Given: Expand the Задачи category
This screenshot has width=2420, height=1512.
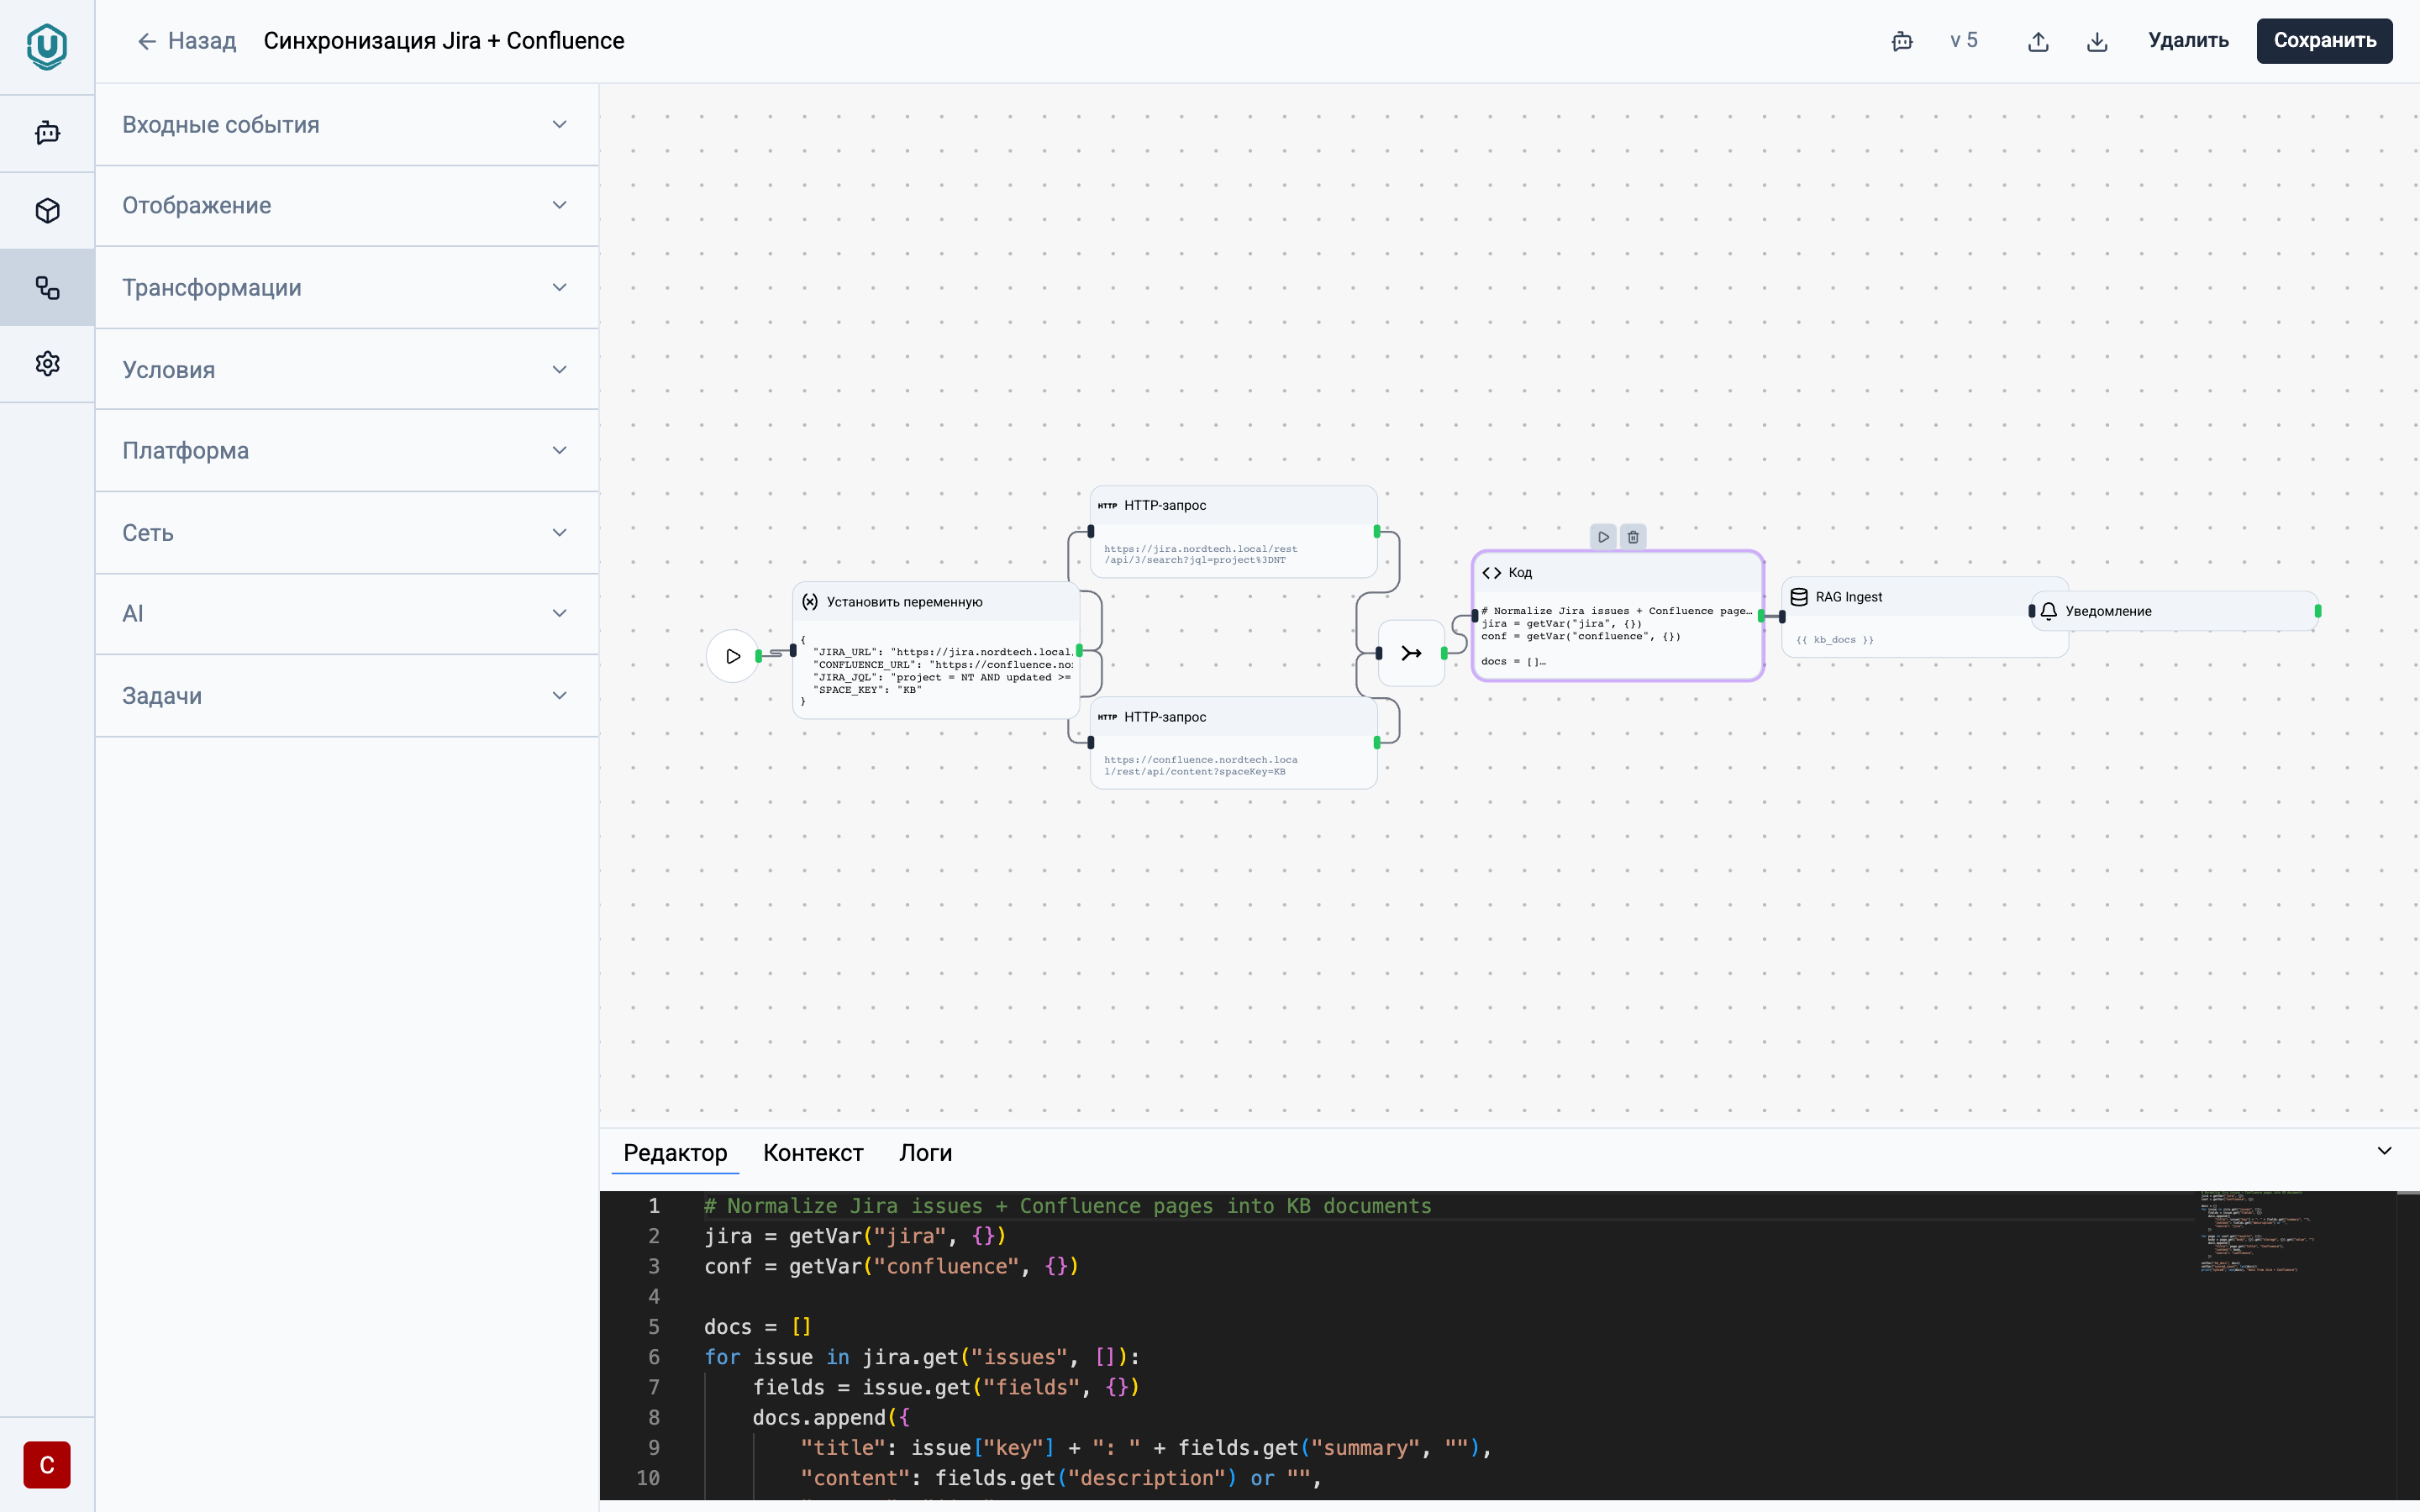Looking at the screenshot, I should (x=347, y=696).
